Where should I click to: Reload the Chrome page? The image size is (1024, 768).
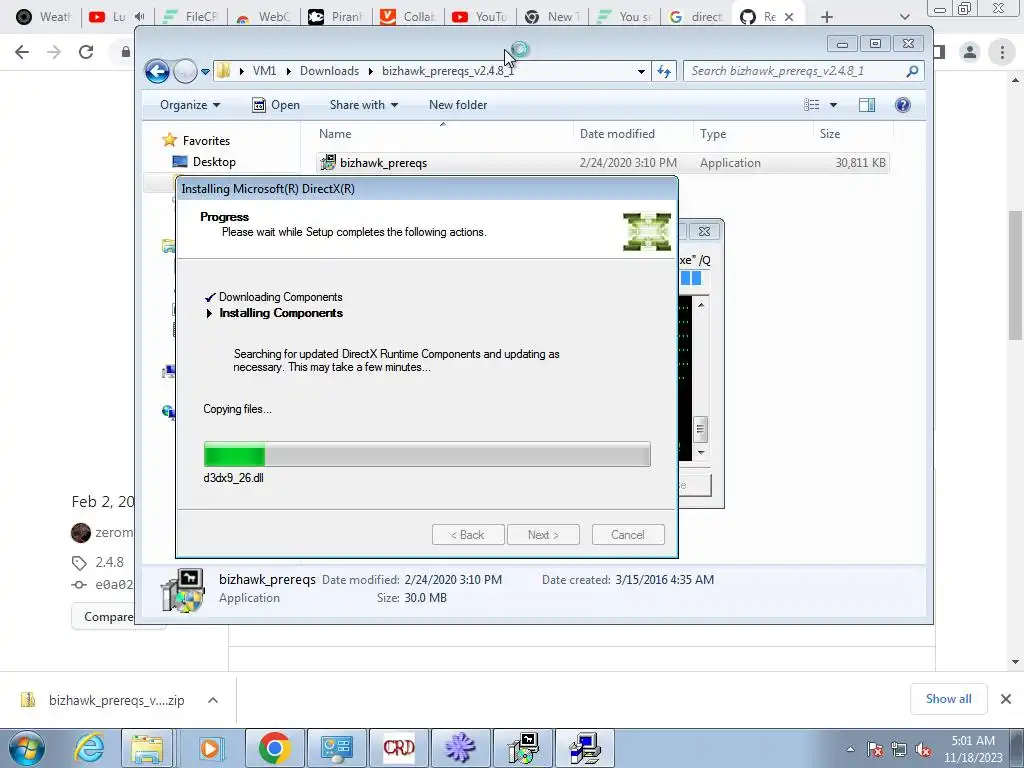tap(86, 52)
